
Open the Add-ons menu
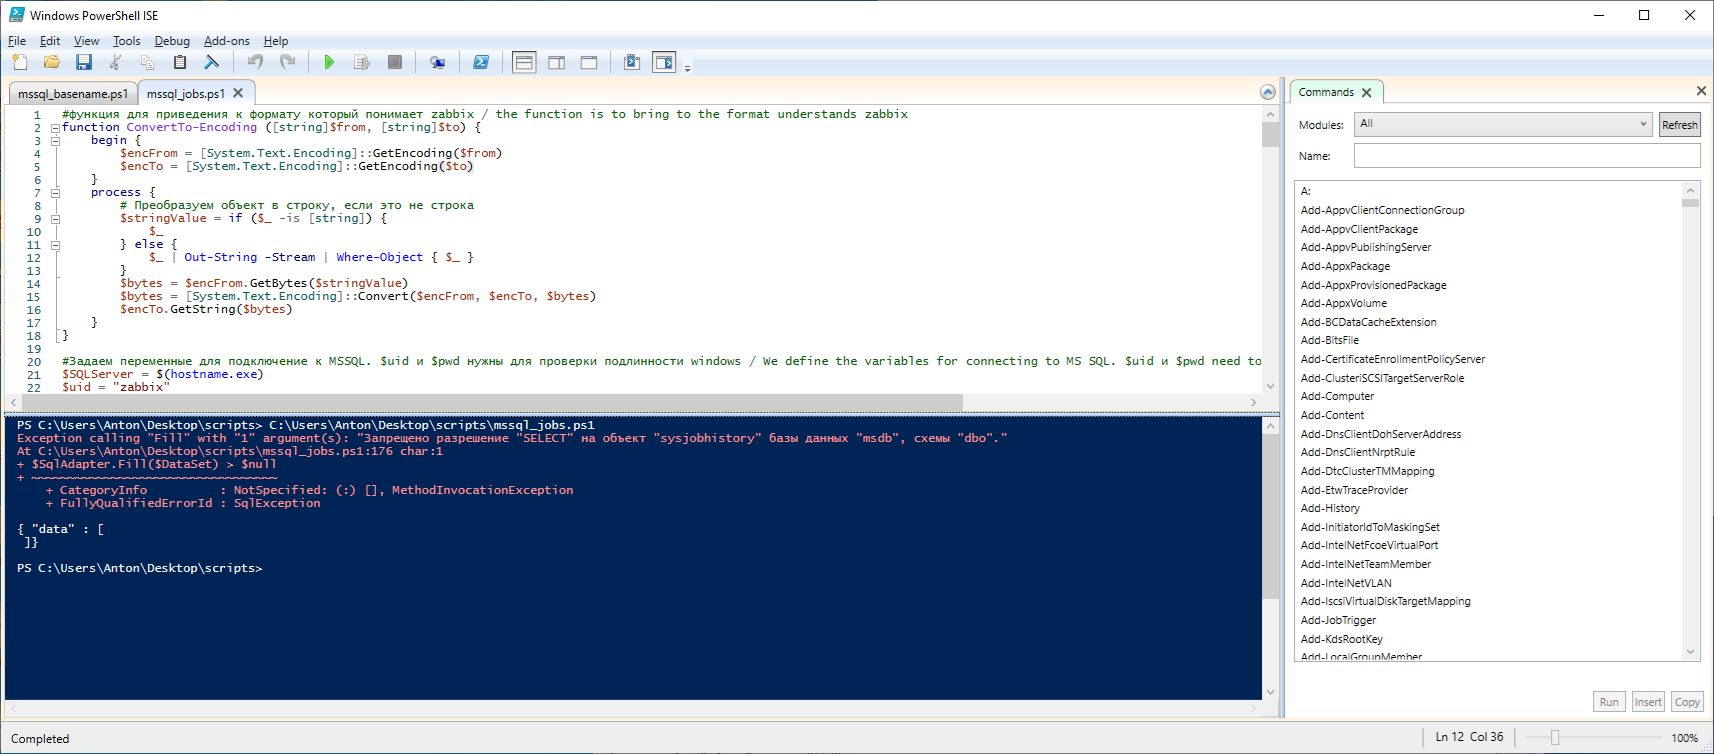pos(227,41)
